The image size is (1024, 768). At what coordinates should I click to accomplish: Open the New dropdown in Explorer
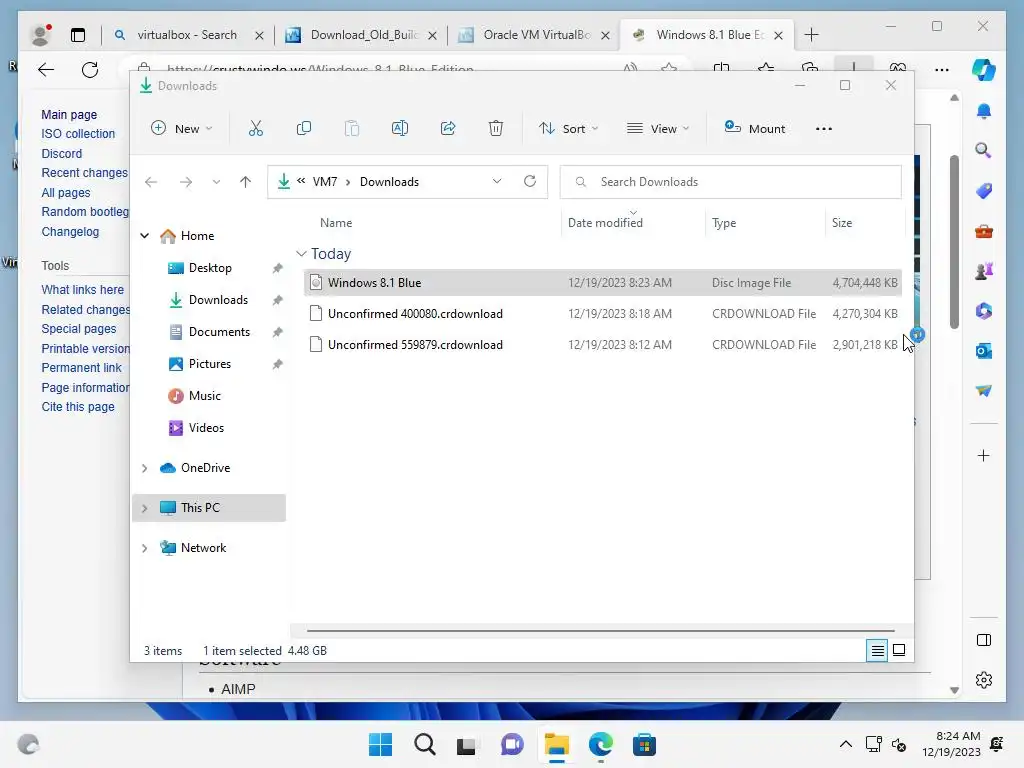coord(182,129)
